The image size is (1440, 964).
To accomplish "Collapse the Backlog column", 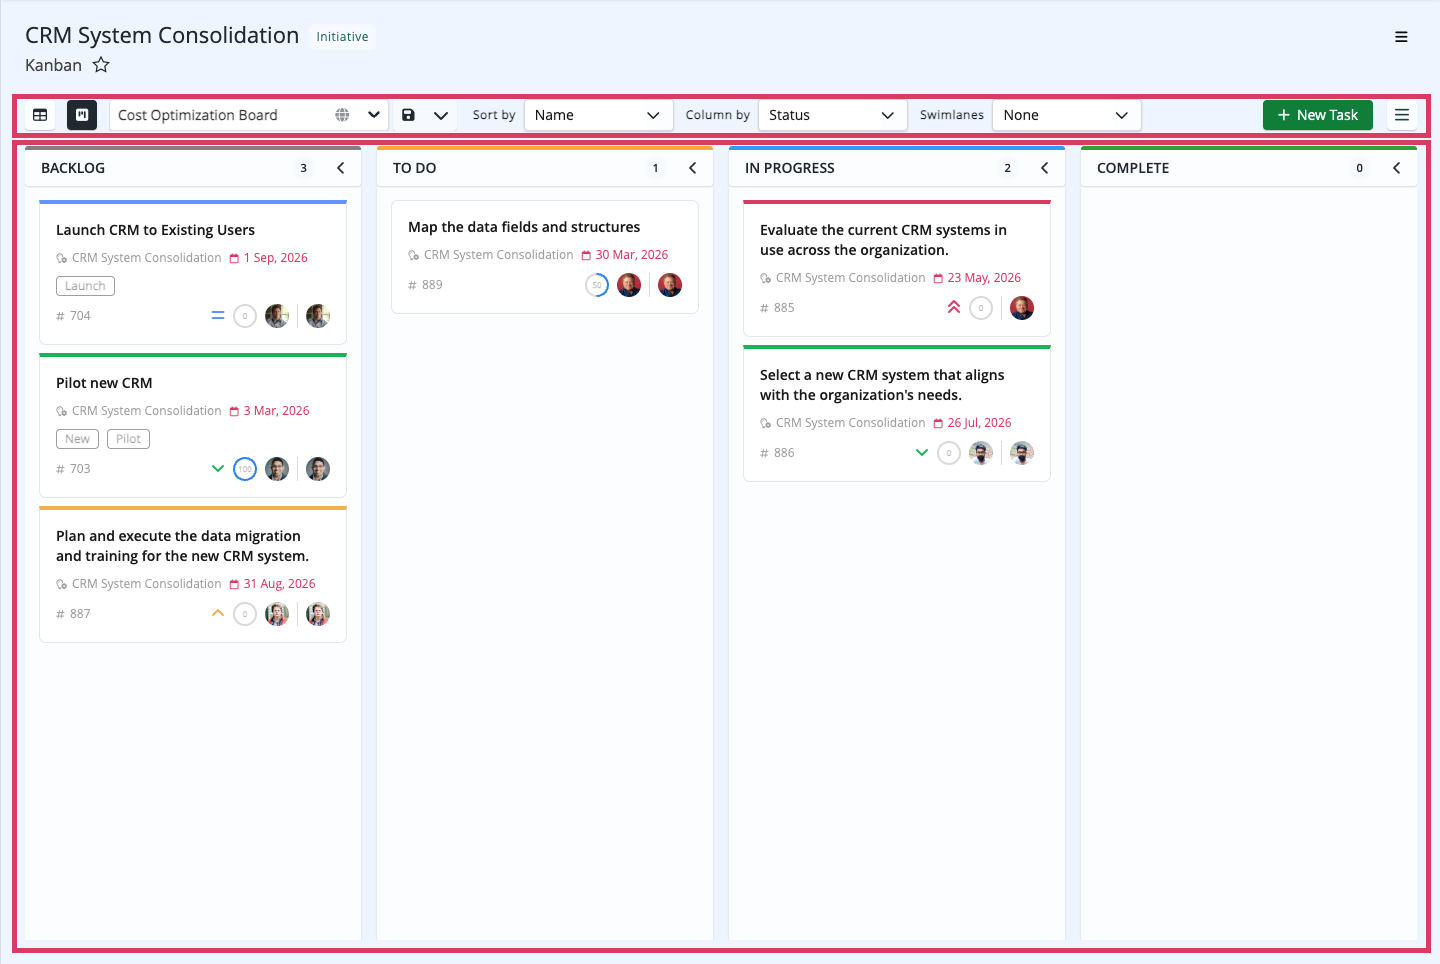I will pos(340,168).
